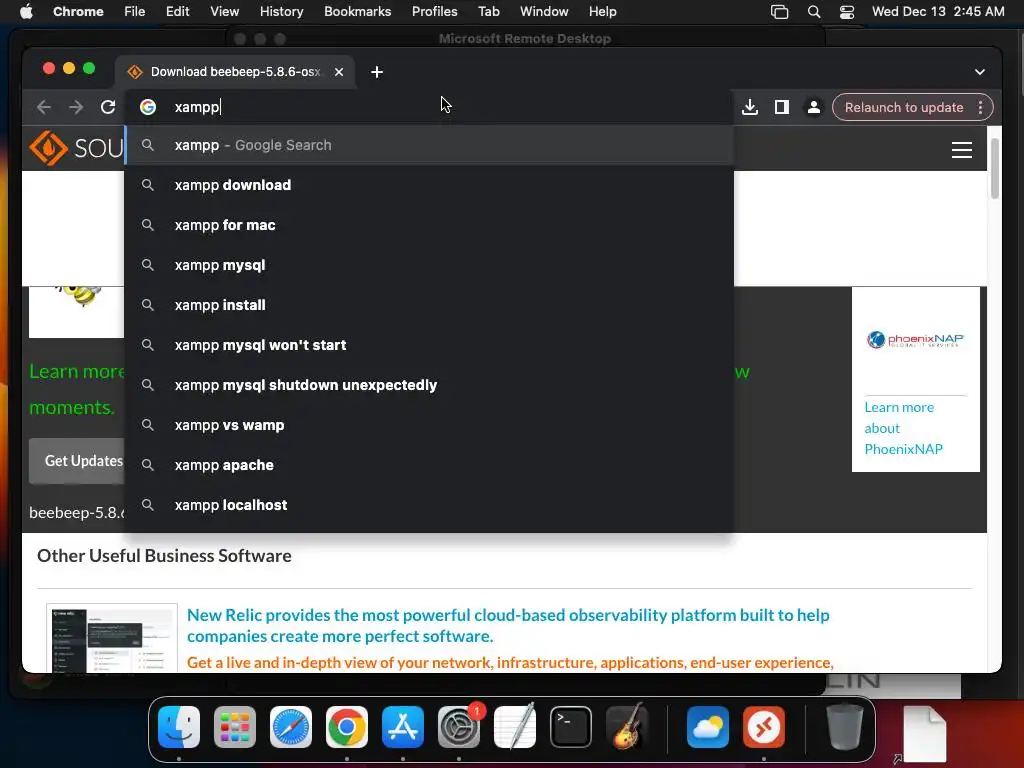Select 'xampp download' suggestion
Screen dimensions: 1024x768
pos(430,185)
